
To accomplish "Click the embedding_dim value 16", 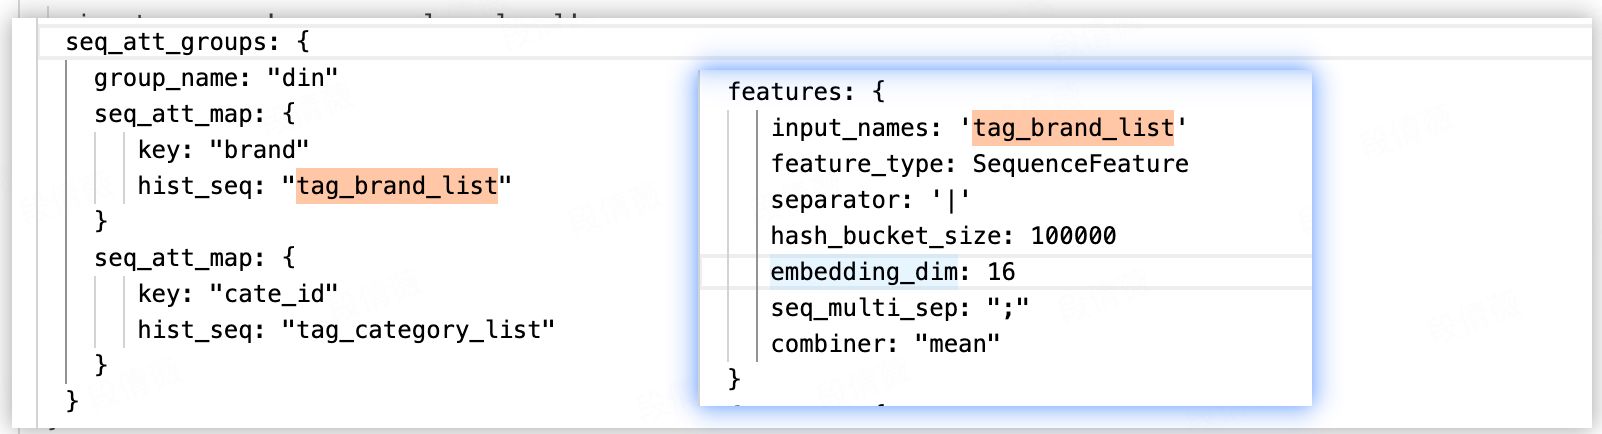I will pos(1001,272).
